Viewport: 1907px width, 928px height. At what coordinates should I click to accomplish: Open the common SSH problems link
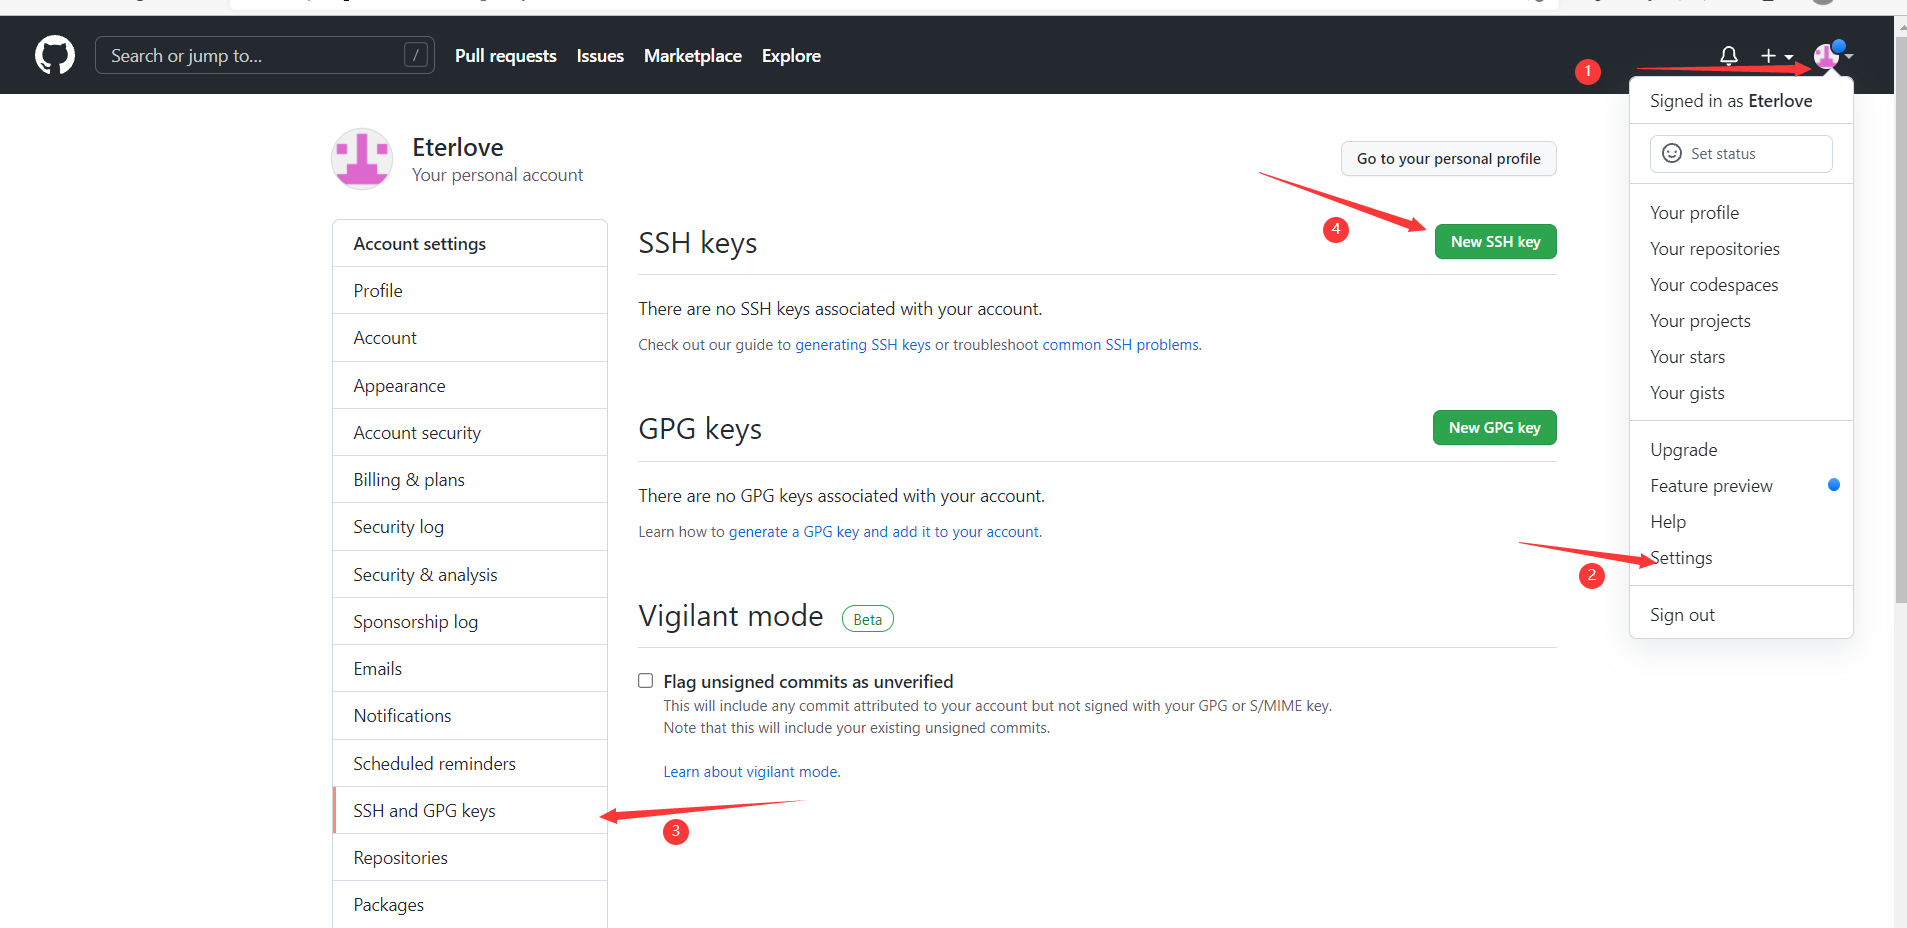click(x=1120, y=345)
